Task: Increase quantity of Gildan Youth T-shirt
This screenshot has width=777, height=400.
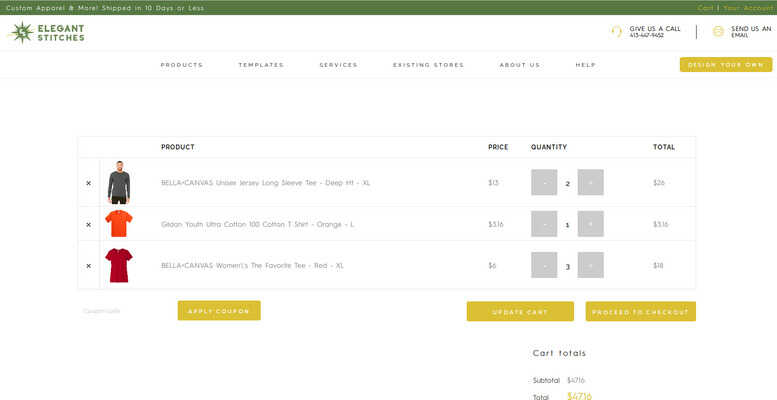Action: (x=591, y=224)
